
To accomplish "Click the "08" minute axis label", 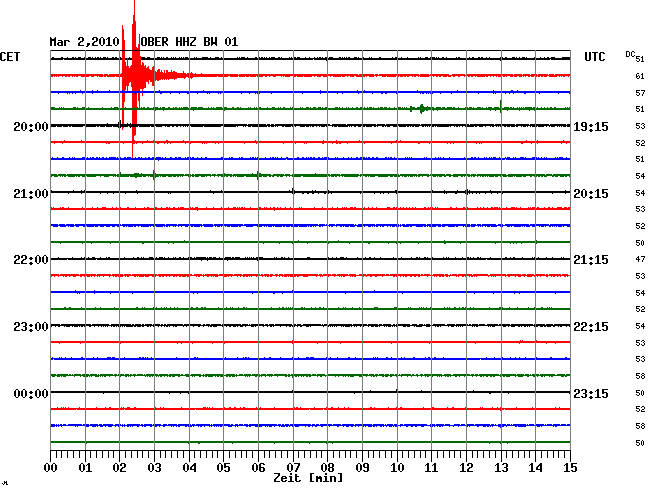I will tap(327, 468).
